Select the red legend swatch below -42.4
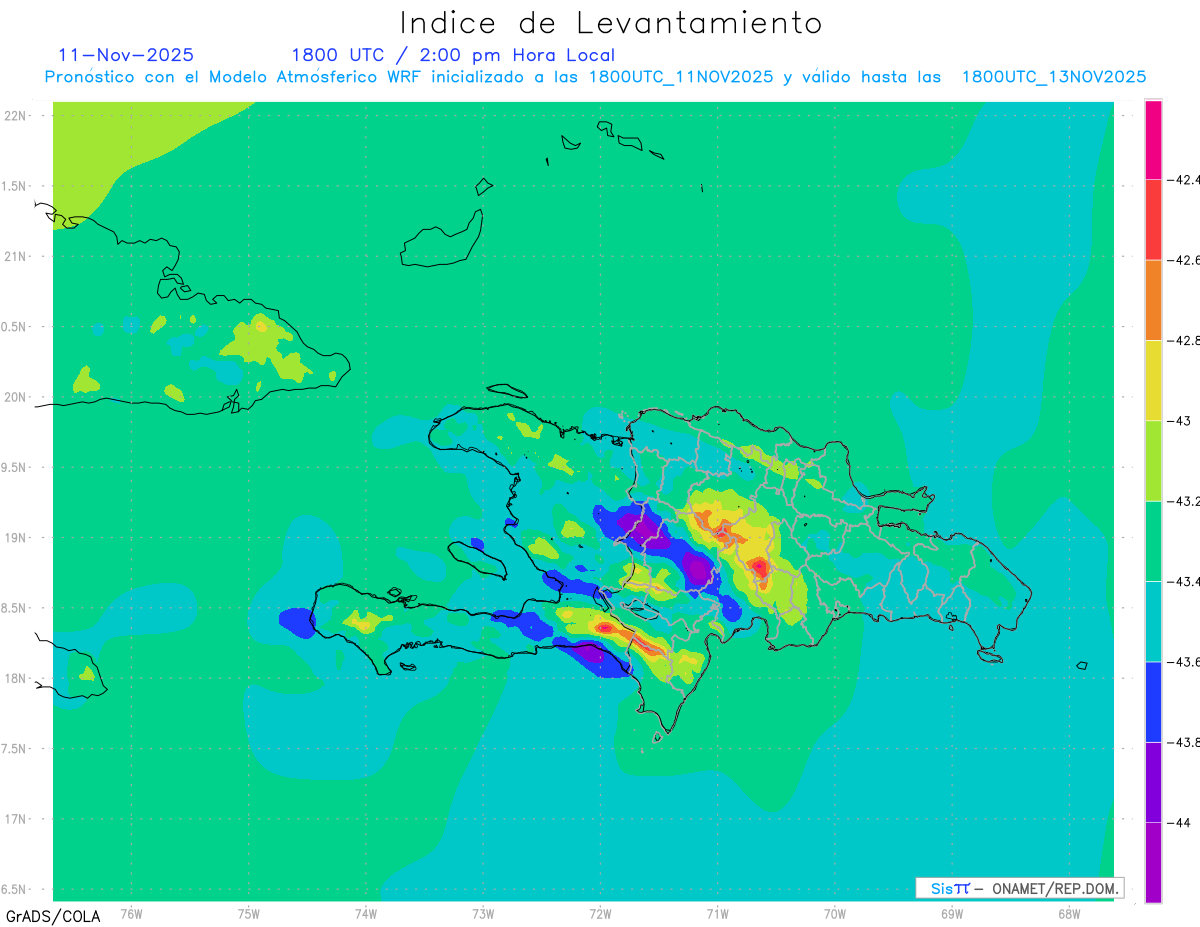The image size is (1200, 927). coord(1153,220)
